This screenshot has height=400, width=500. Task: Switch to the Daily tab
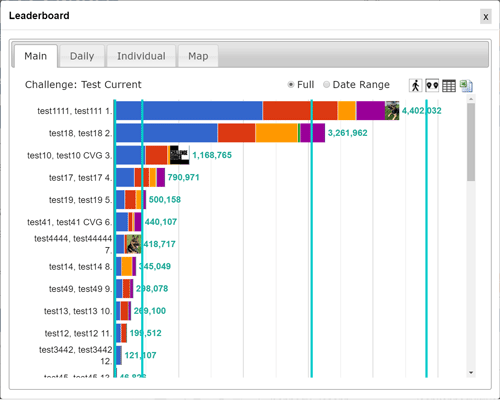tap(82, 56)
